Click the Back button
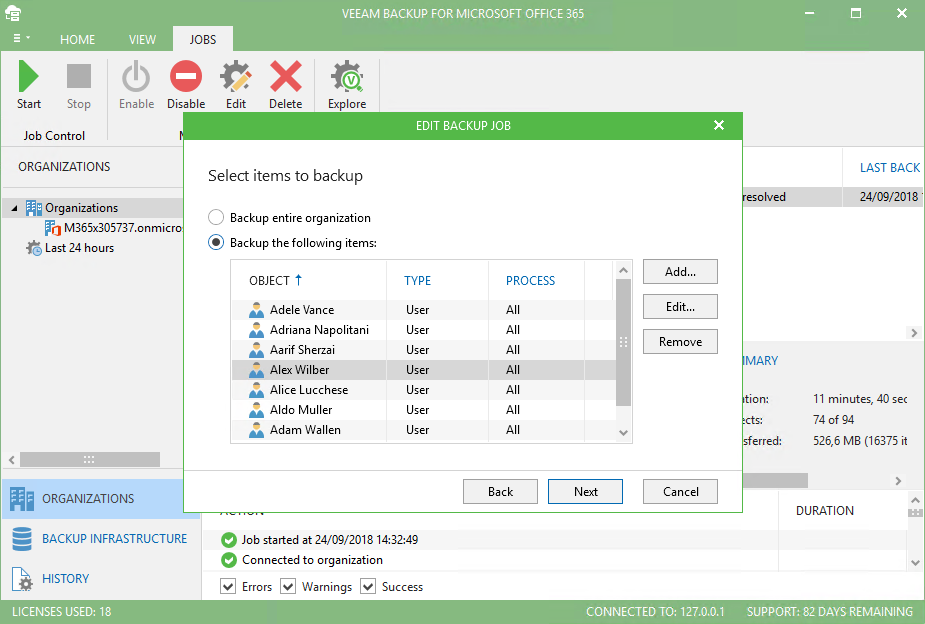Screen dimensions: 925x624 500,492
